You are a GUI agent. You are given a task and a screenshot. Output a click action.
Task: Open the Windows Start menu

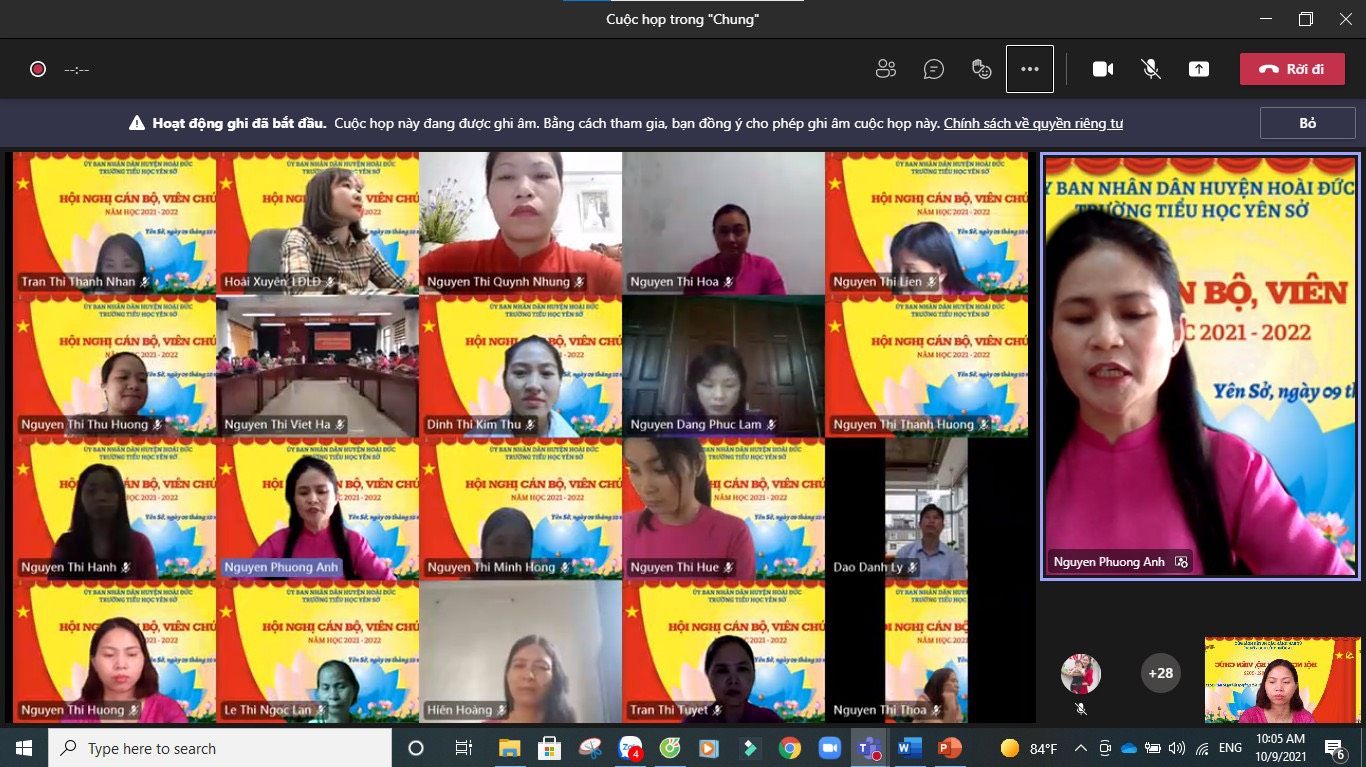coord(23,748)
